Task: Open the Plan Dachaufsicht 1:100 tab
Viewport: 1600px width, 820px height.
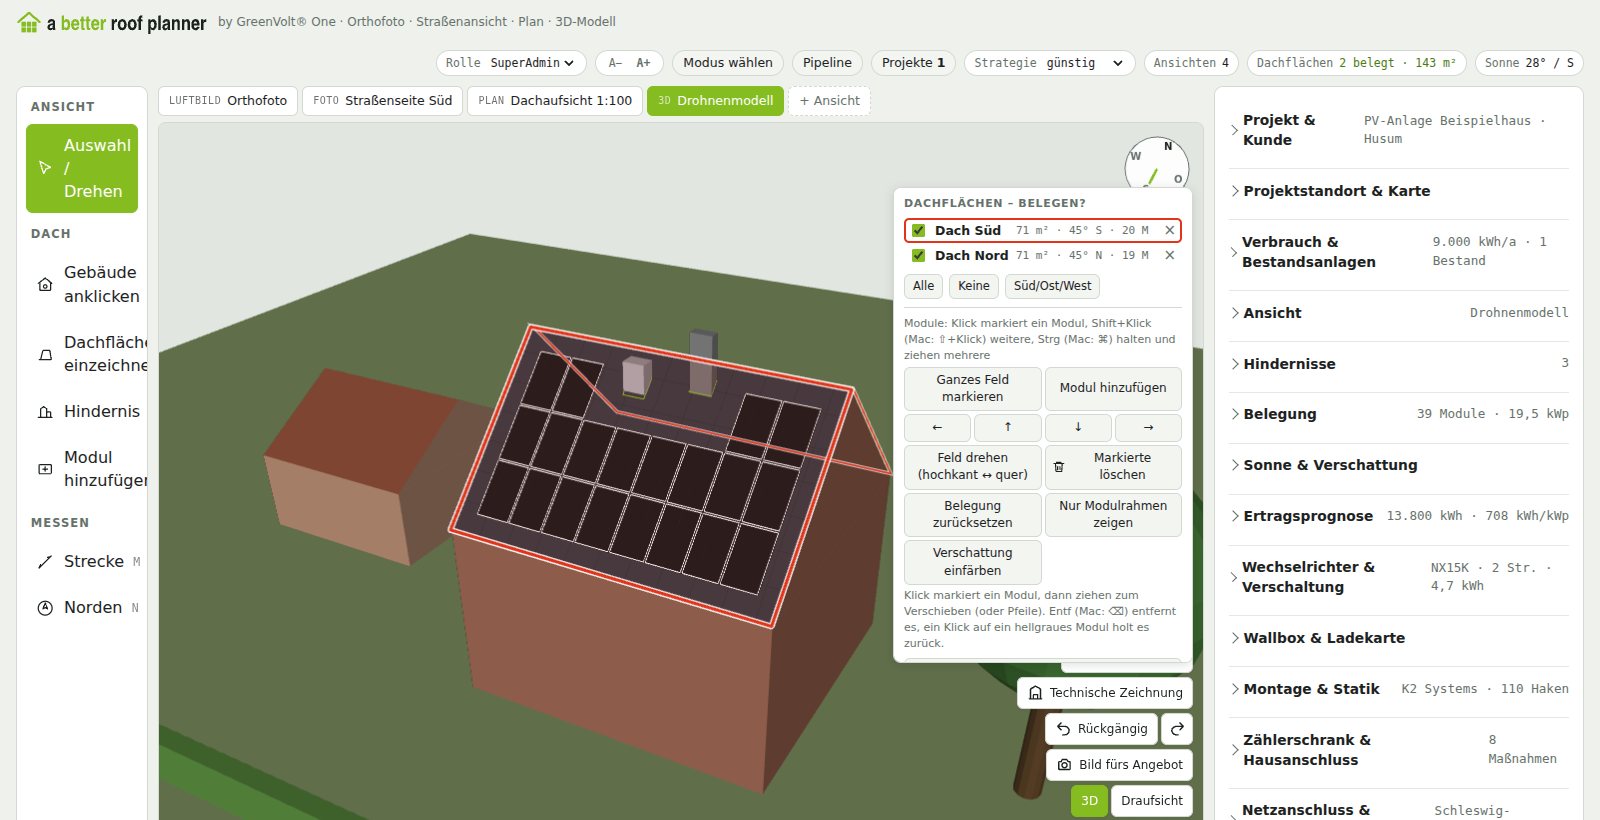Action: pos(555,101)
